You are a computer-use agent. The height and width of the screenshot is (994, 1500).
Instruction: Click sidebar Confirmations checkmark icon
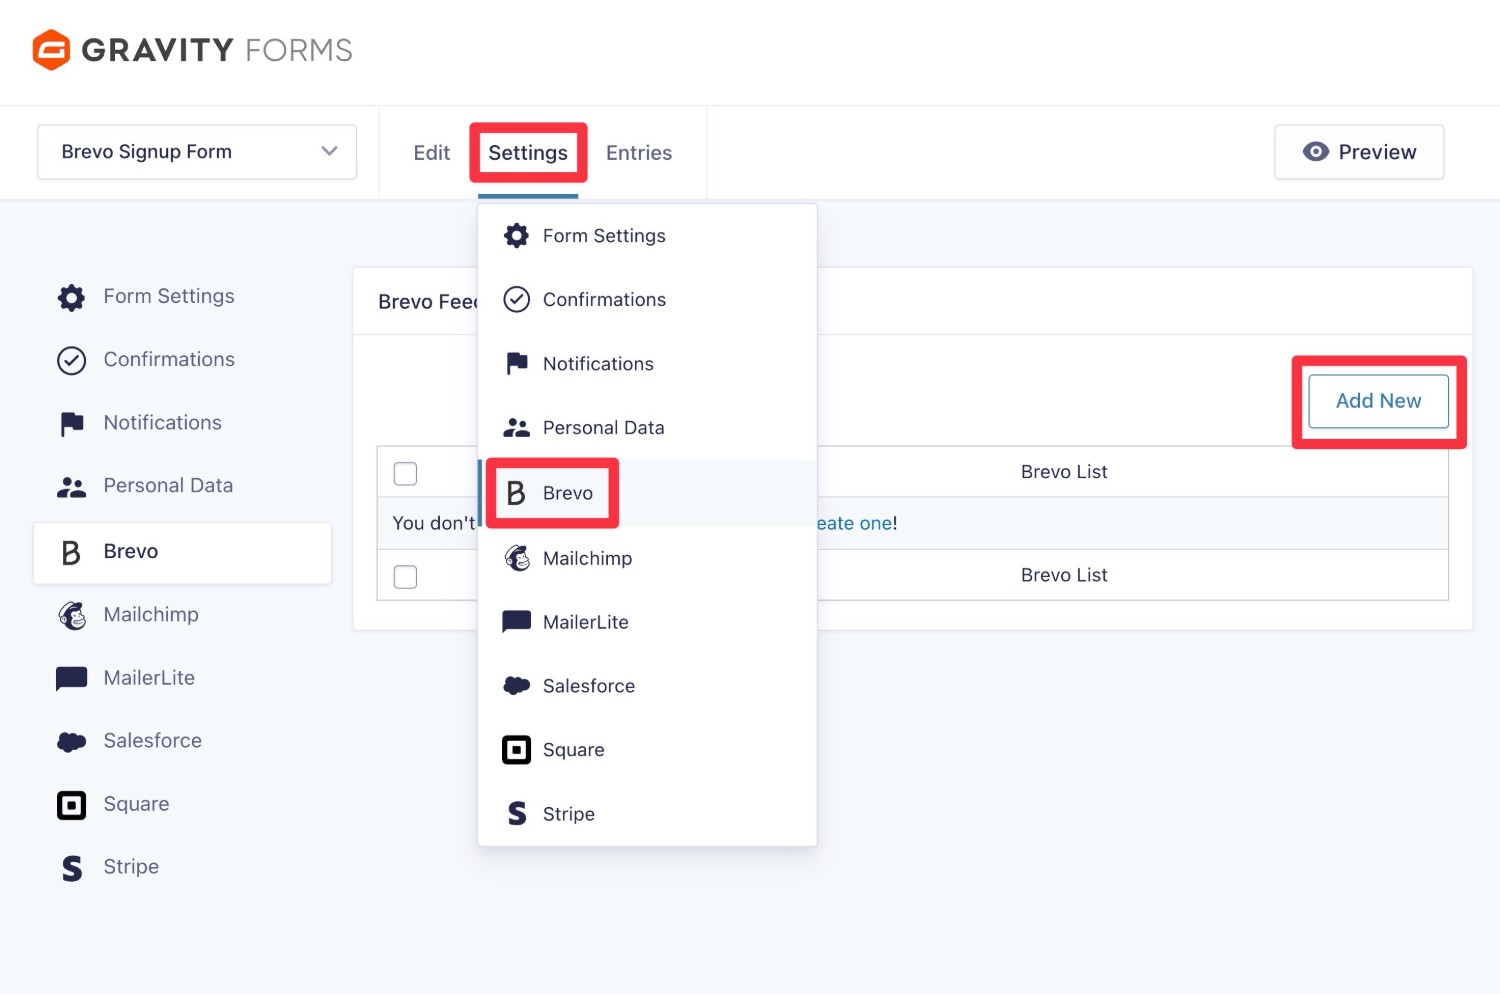pyautogui.click(x=71, y=360)
